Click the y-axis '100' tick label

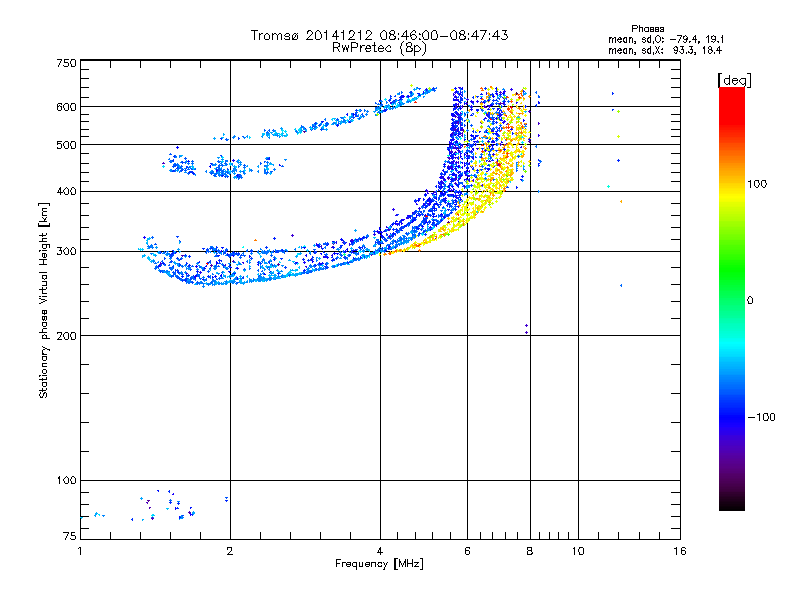(x=66, y=480)
